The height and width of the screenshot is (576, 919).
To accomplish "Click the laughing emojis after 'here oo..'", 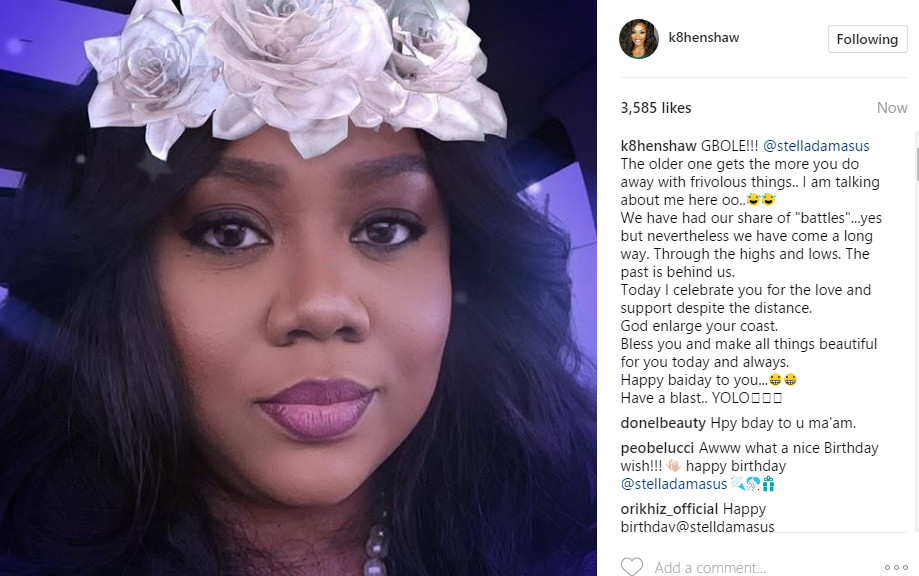I will tap(761, 200).
